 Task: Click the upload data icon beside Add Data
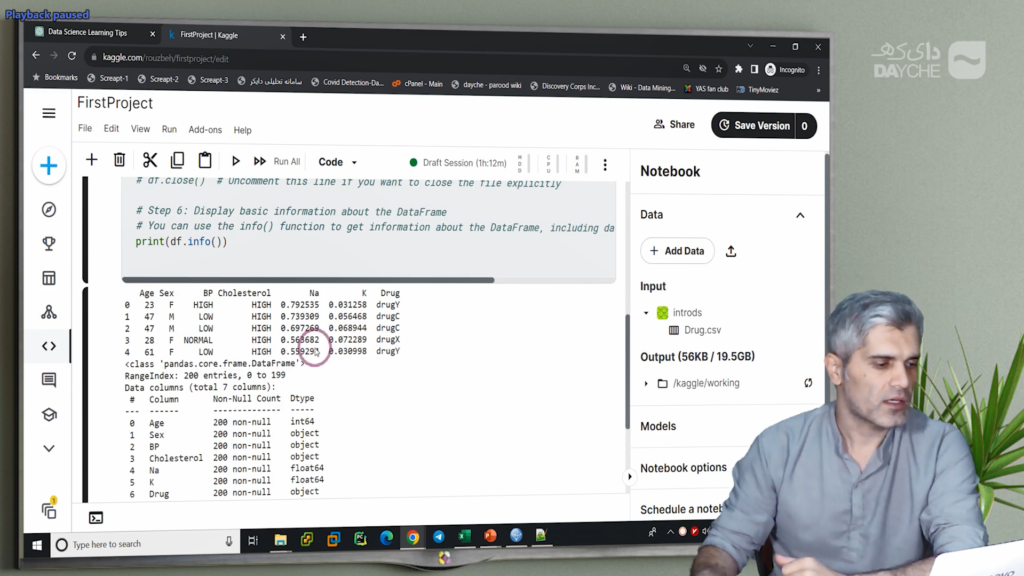coord(731,251)
